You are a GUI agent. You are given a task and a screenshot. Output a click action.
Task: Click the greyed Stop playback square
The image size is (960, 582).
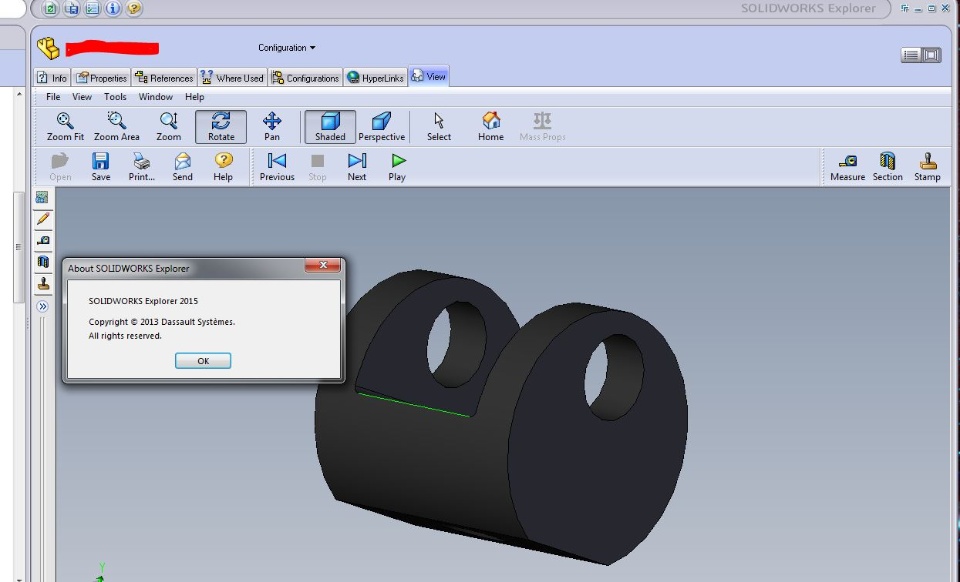[x=317, y=161]
